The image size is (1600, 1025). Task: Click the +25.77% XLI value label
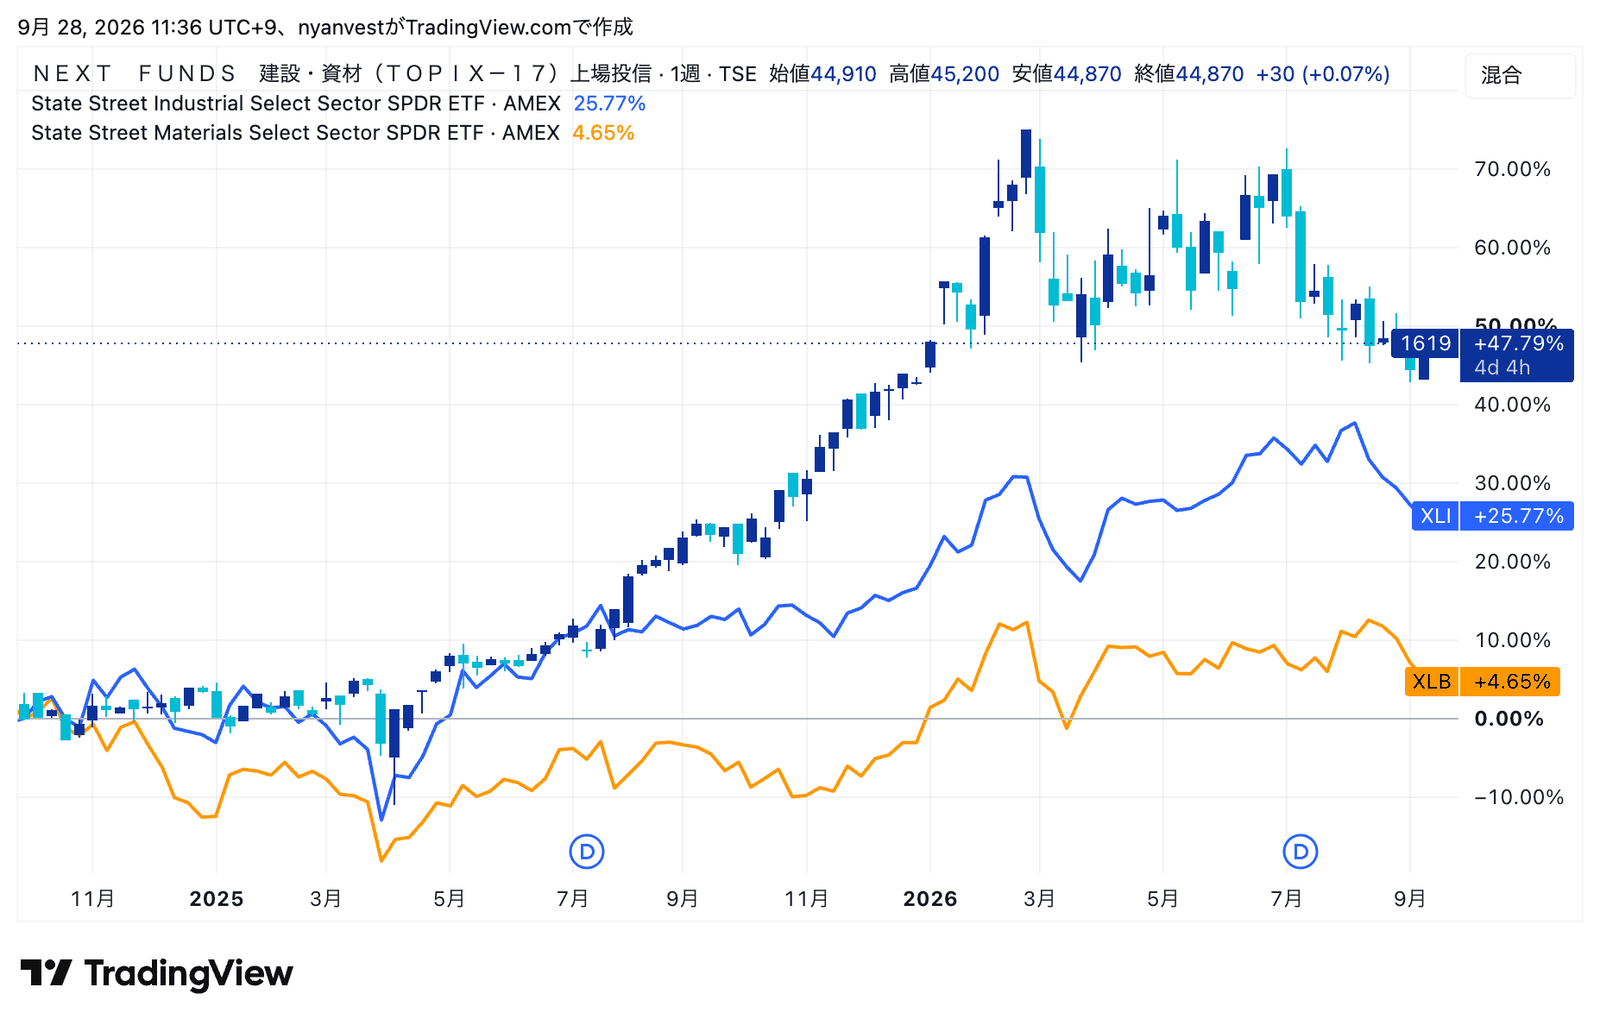point(1518,516)
